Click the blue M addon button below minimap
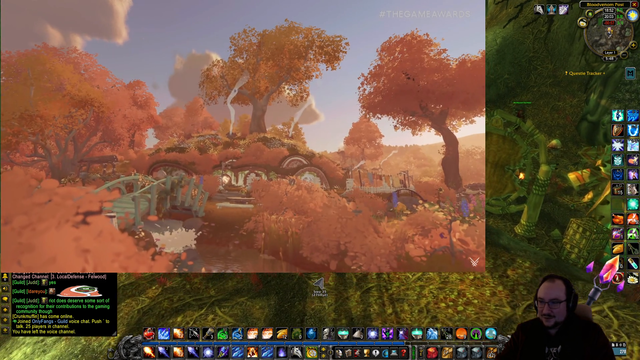 631,73
